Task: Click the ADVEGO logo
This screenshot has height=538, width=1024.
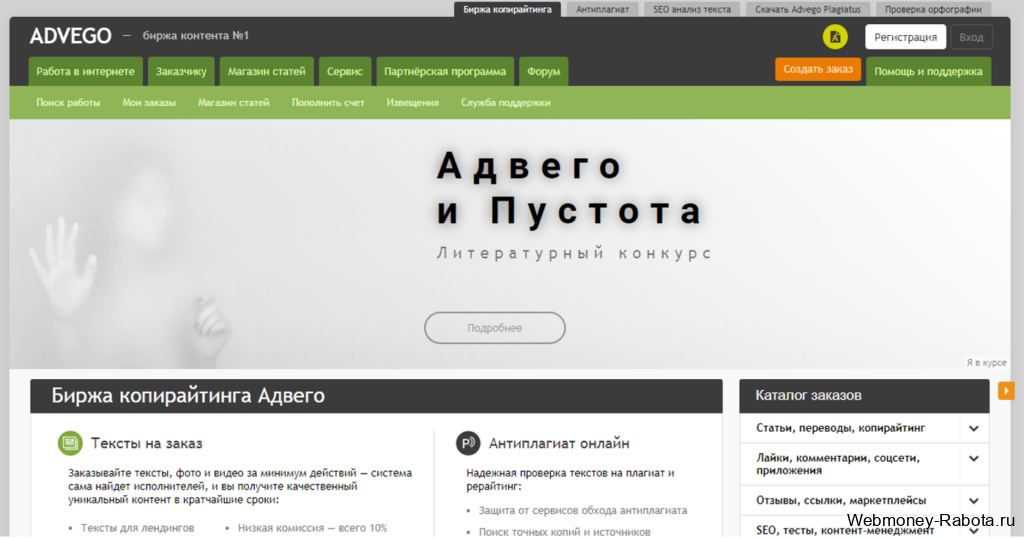Action: [x=71, y=36]
